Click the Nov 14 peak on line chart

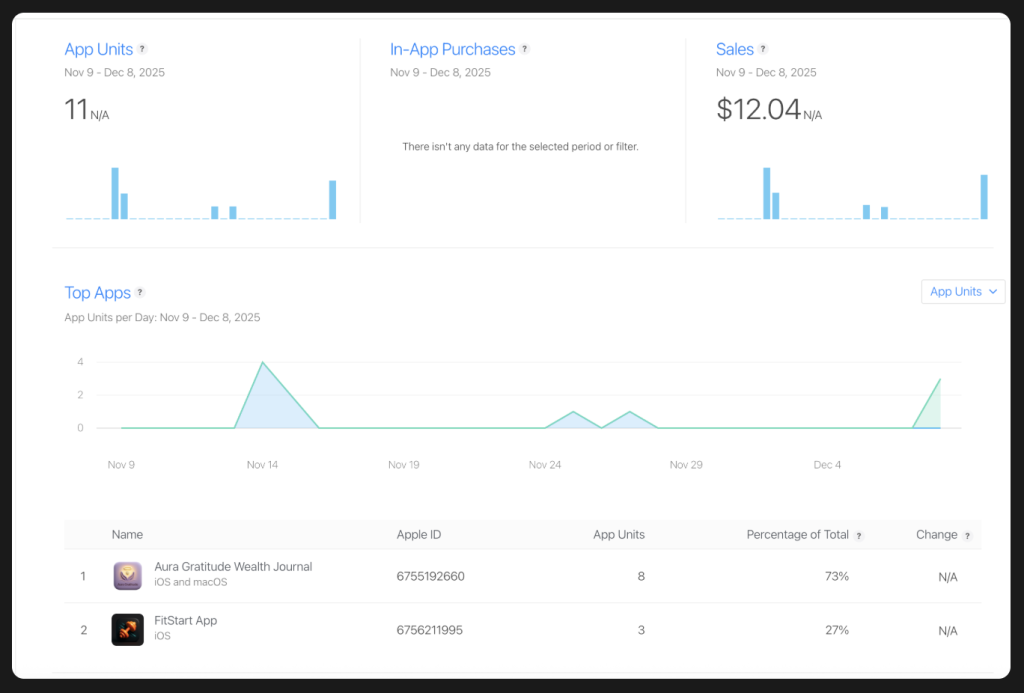click(262, 364)
